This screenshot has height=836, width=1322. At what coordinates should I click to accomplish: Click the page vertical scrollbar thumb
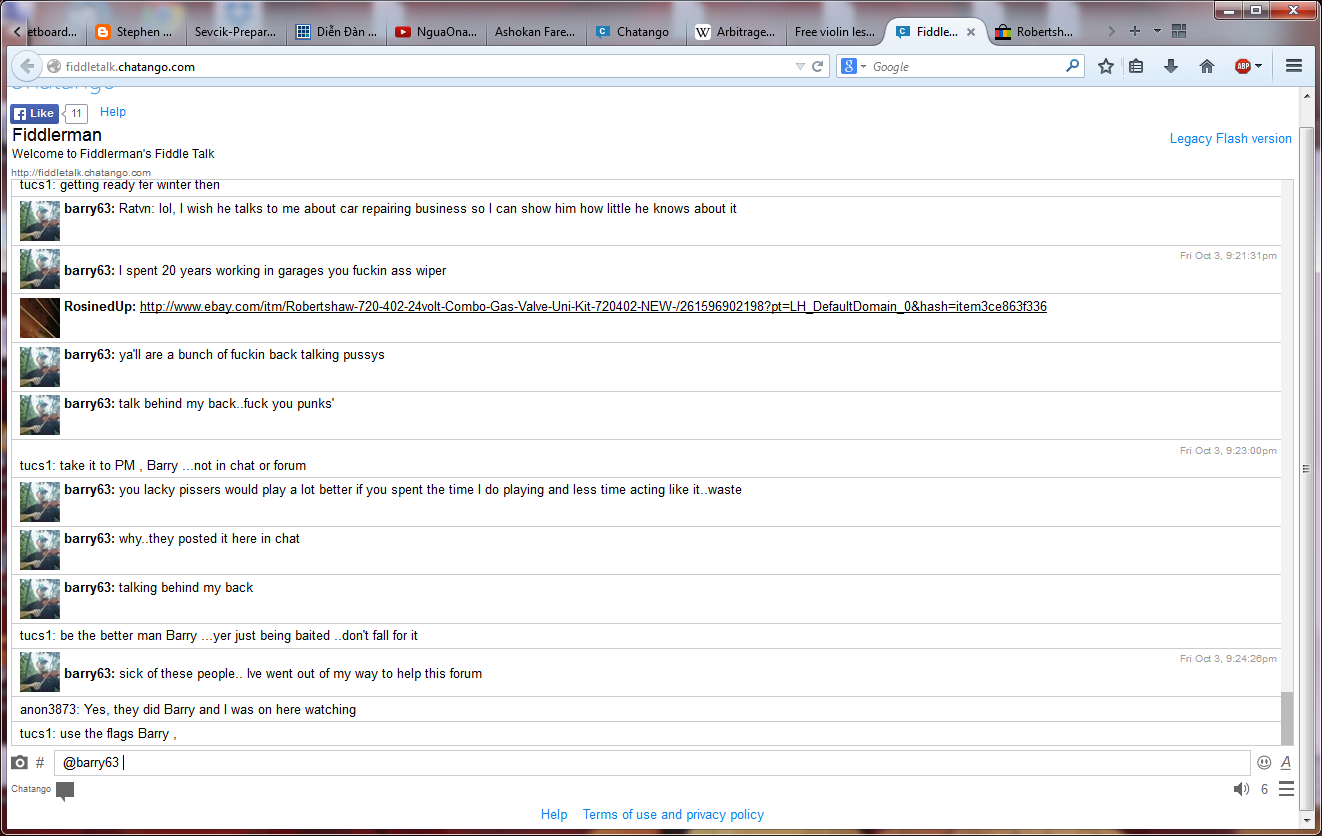(1306, 468)
